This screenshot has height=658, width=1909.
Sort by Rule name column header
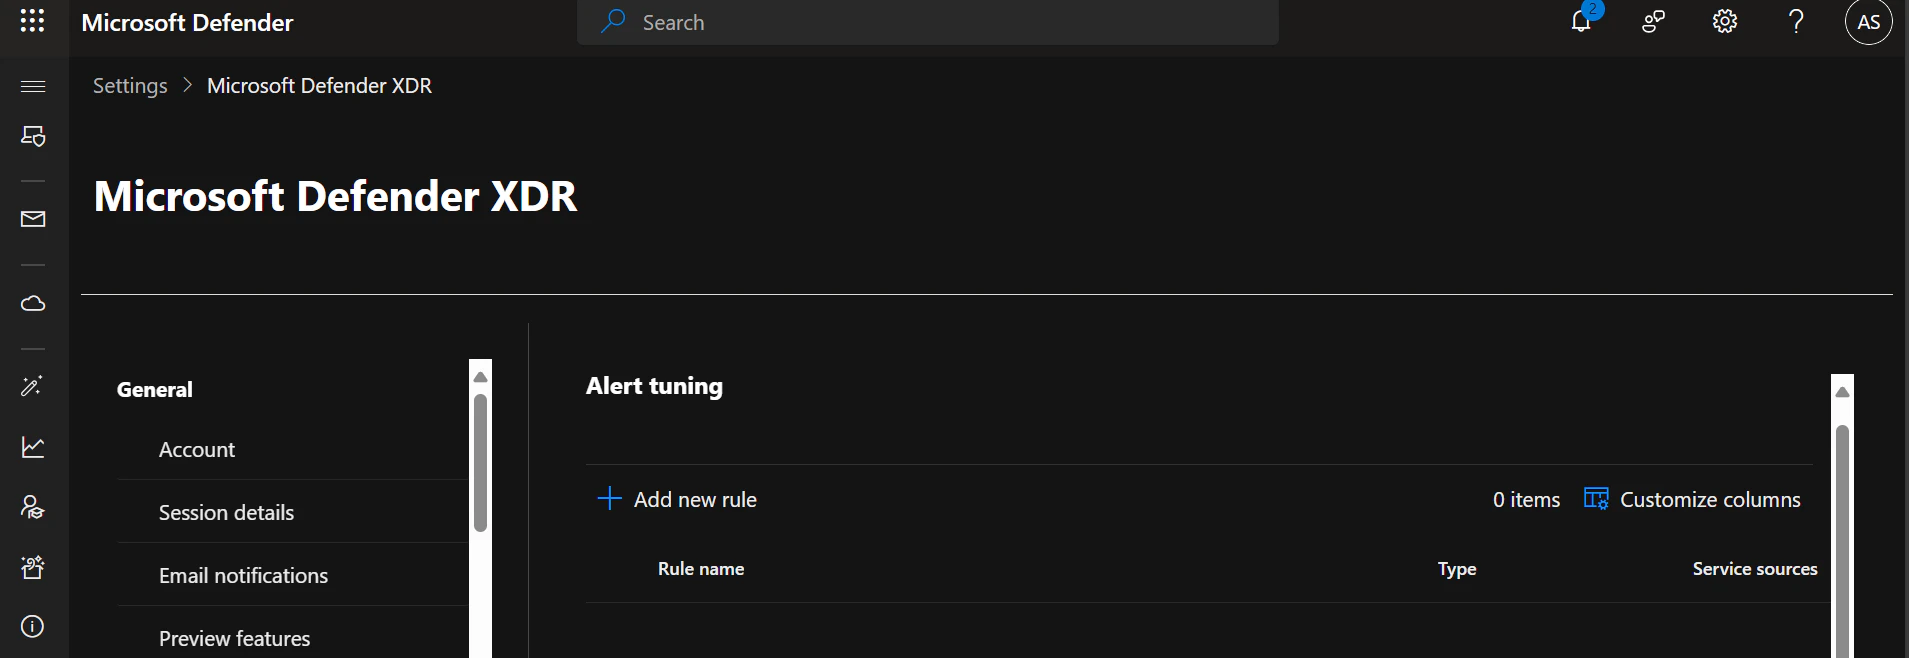701,569
